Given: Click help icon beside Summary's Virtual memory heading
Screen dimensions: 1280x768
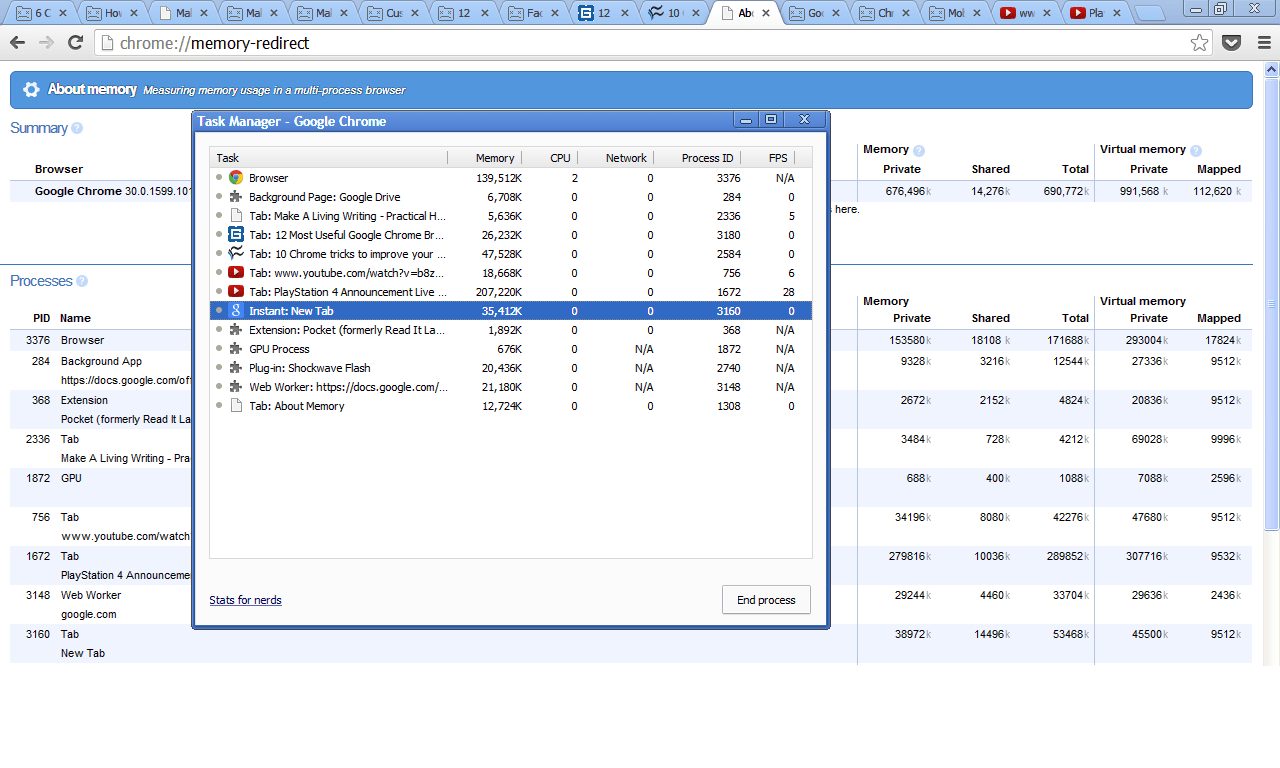Looking at the screenshot, I should point(1196,150).
